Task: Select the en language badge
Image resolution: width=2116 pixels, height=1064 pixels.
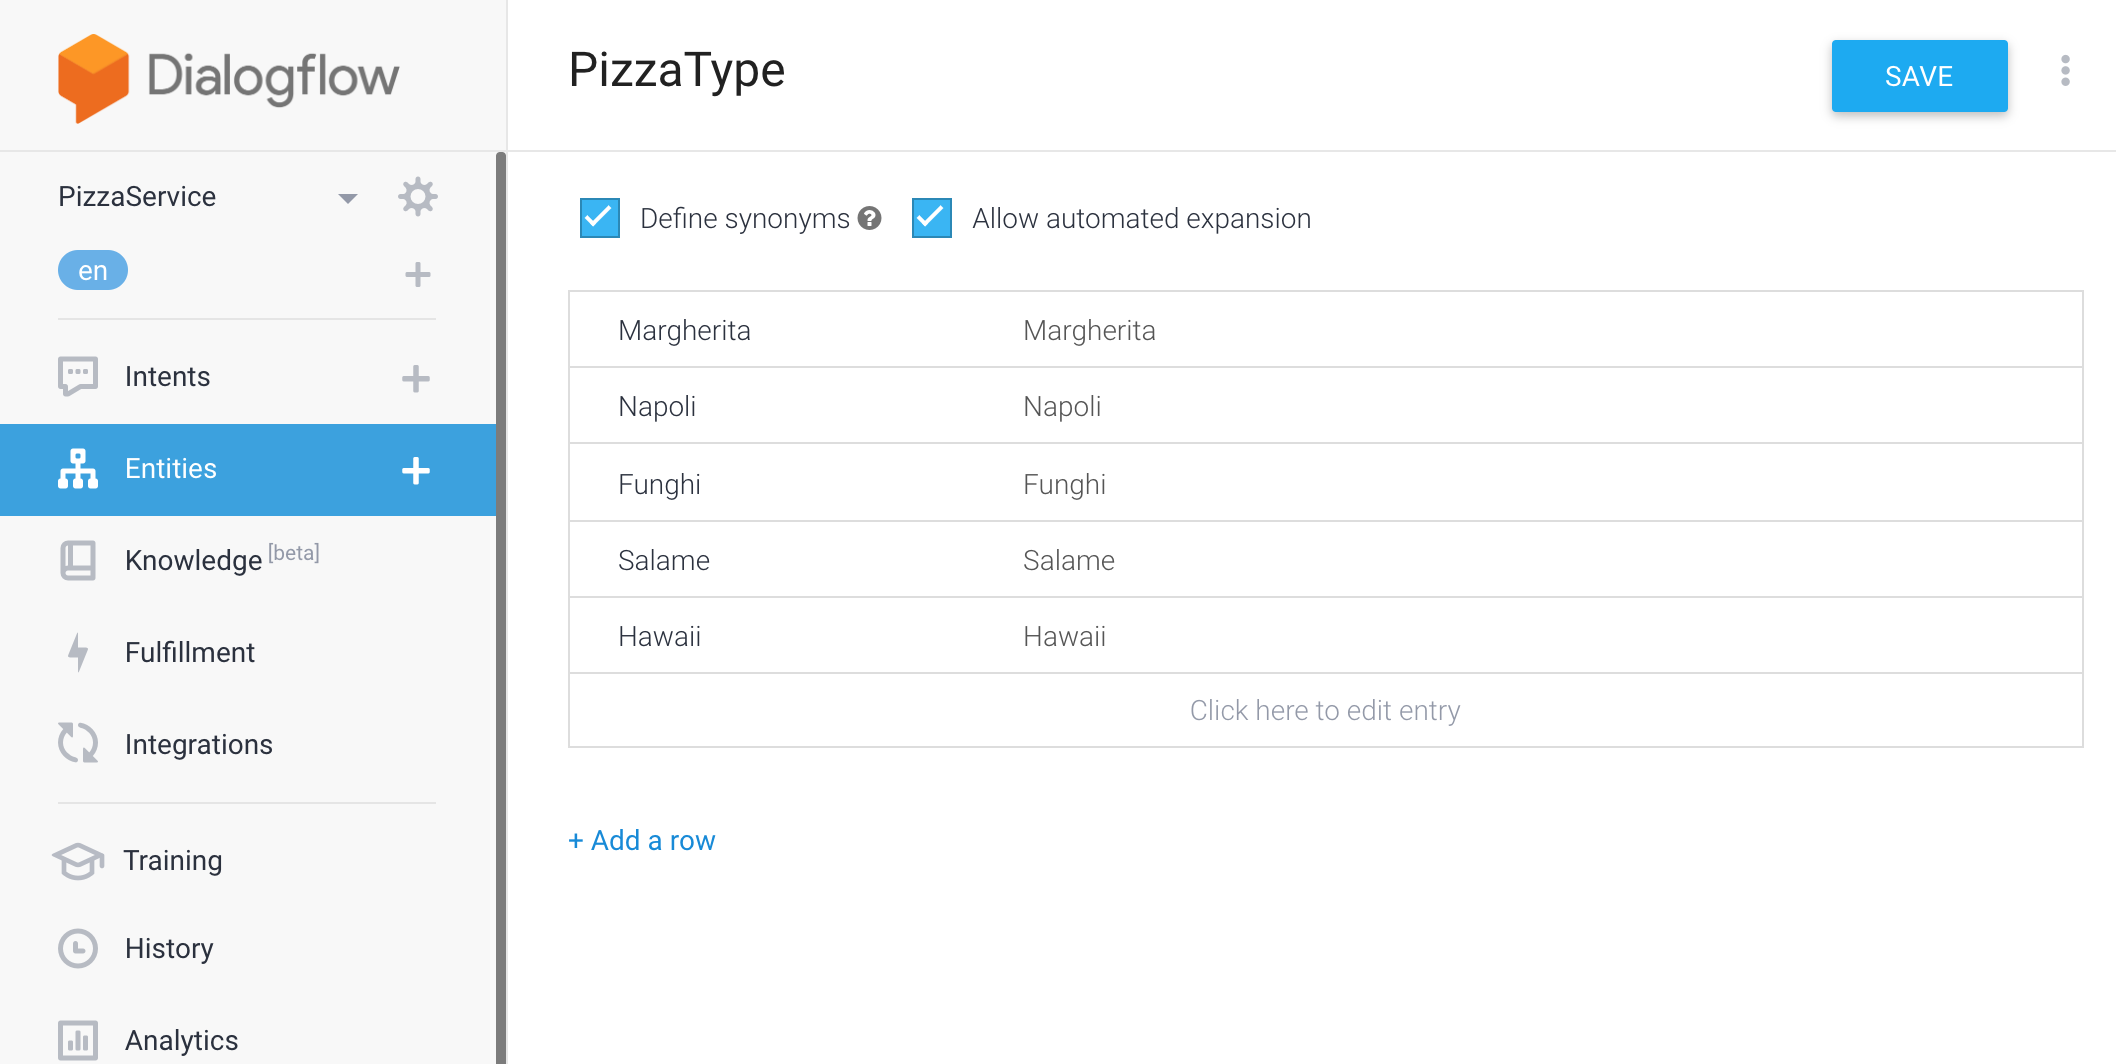Action: [93, 271]
